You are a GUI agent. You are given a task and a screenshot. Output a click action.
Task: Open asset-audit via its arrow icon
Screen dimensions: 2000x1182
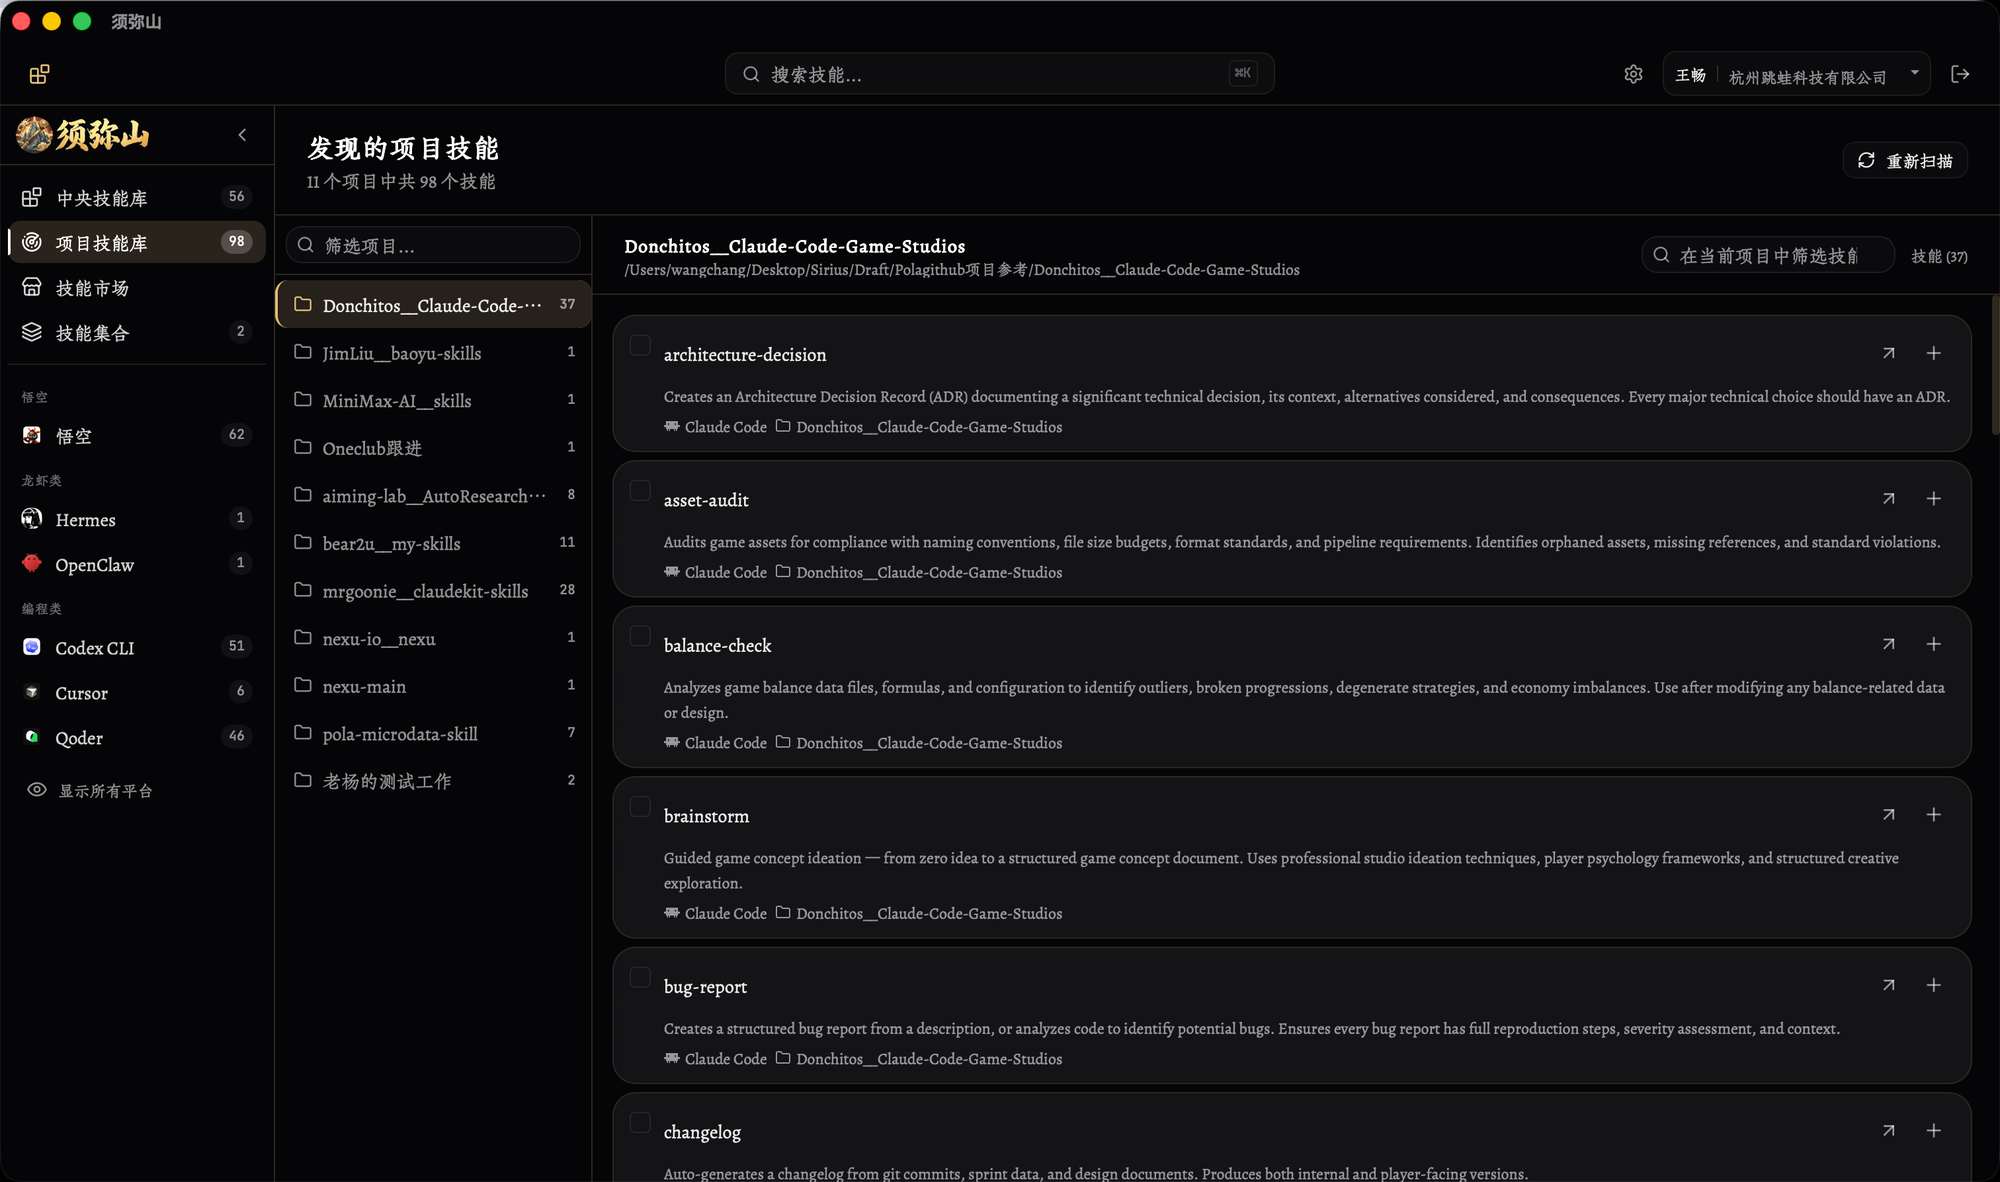point(1888,498)
